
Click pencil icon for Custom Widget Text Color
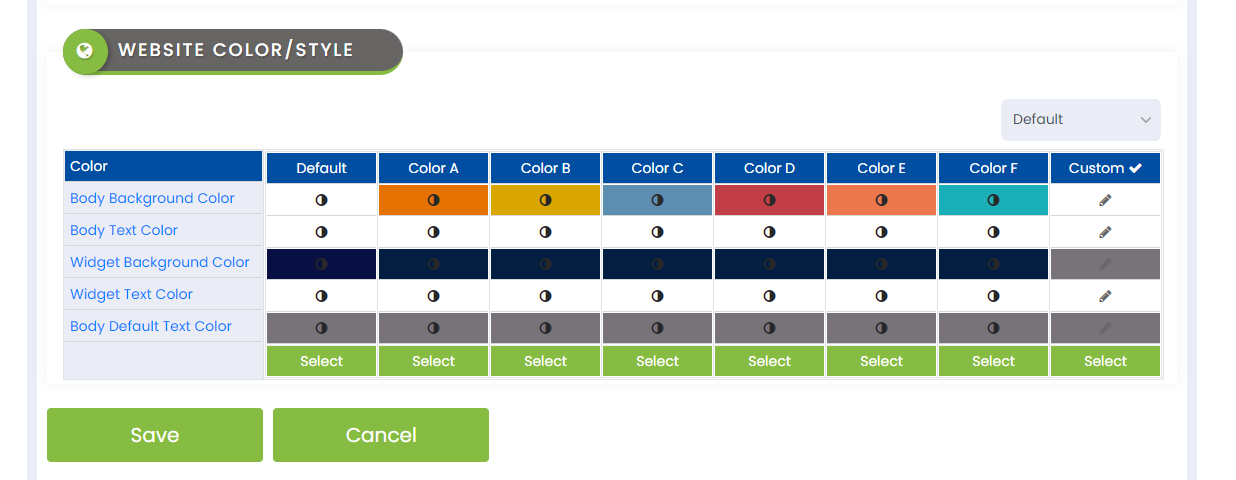(x=1105, y=296)
